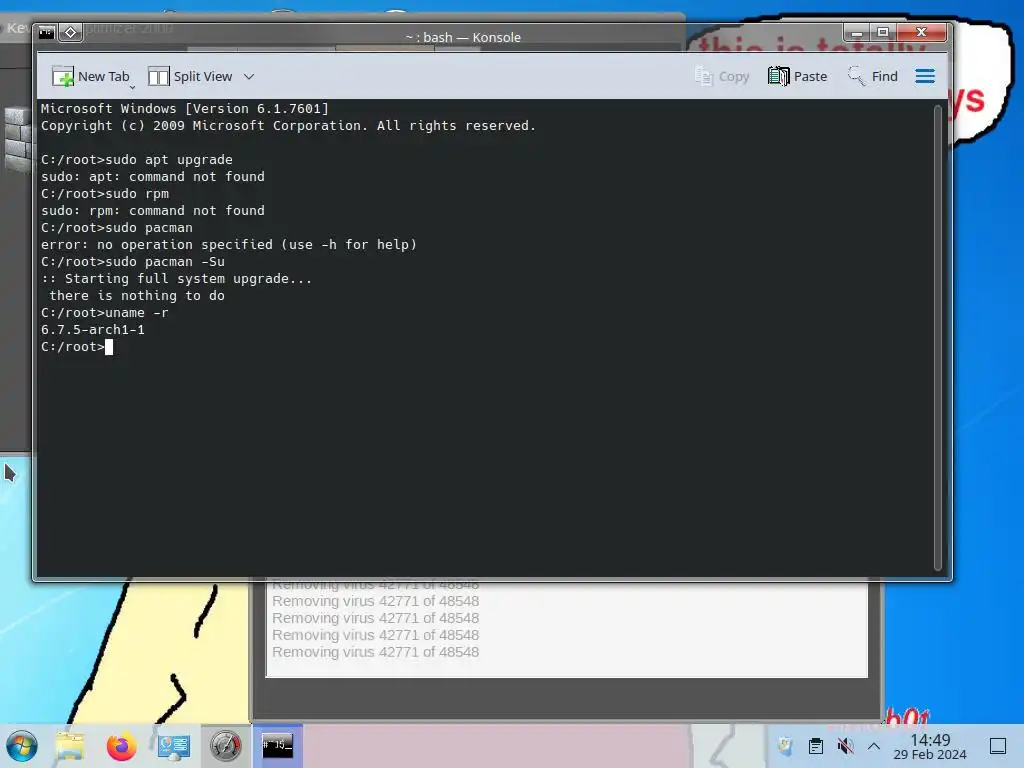Click the Konsole window menu icon in the title bar
This screenshot has width=1024, height=768.
(46, 31)
